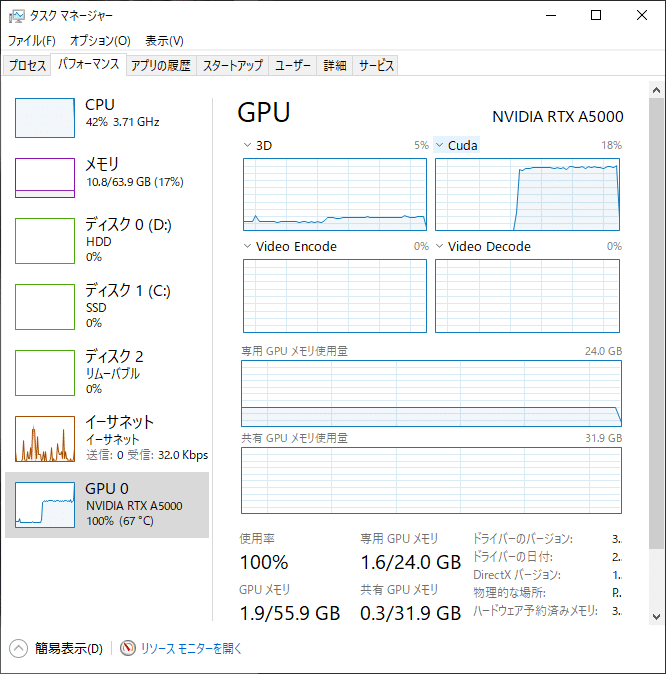Click the 3D engine usage graph
Screen dimensions: 666x674
335,194
